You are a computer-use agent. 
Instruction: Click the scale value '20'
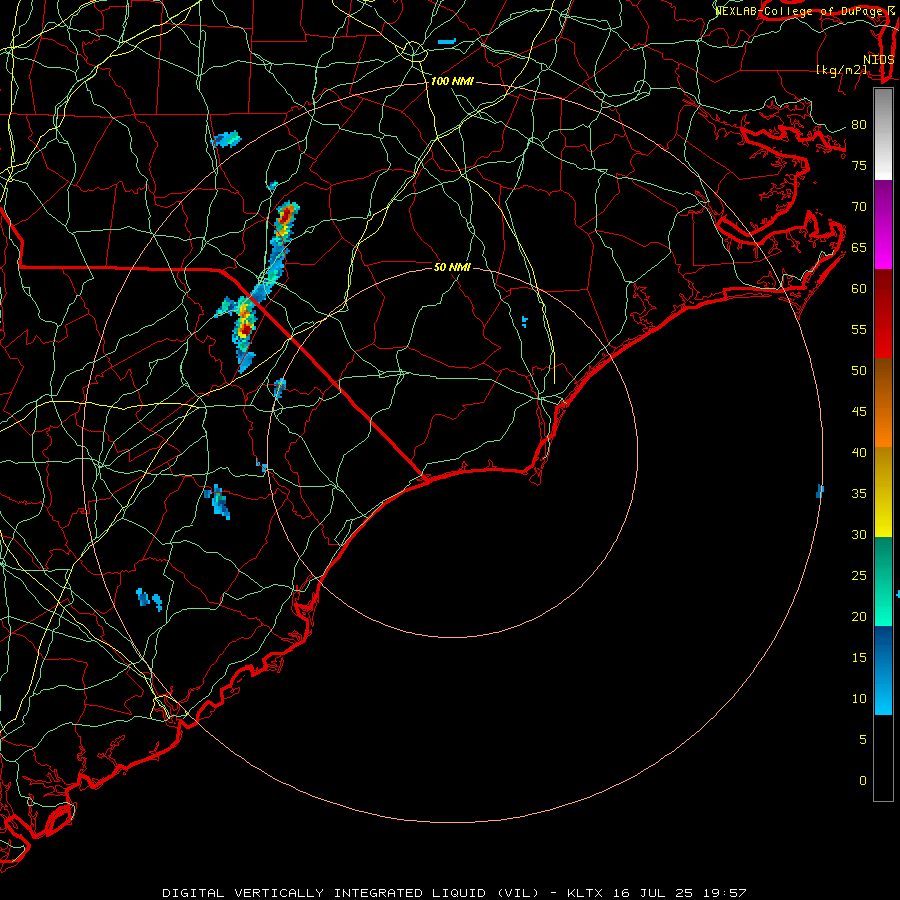click(x=859, y=617)
